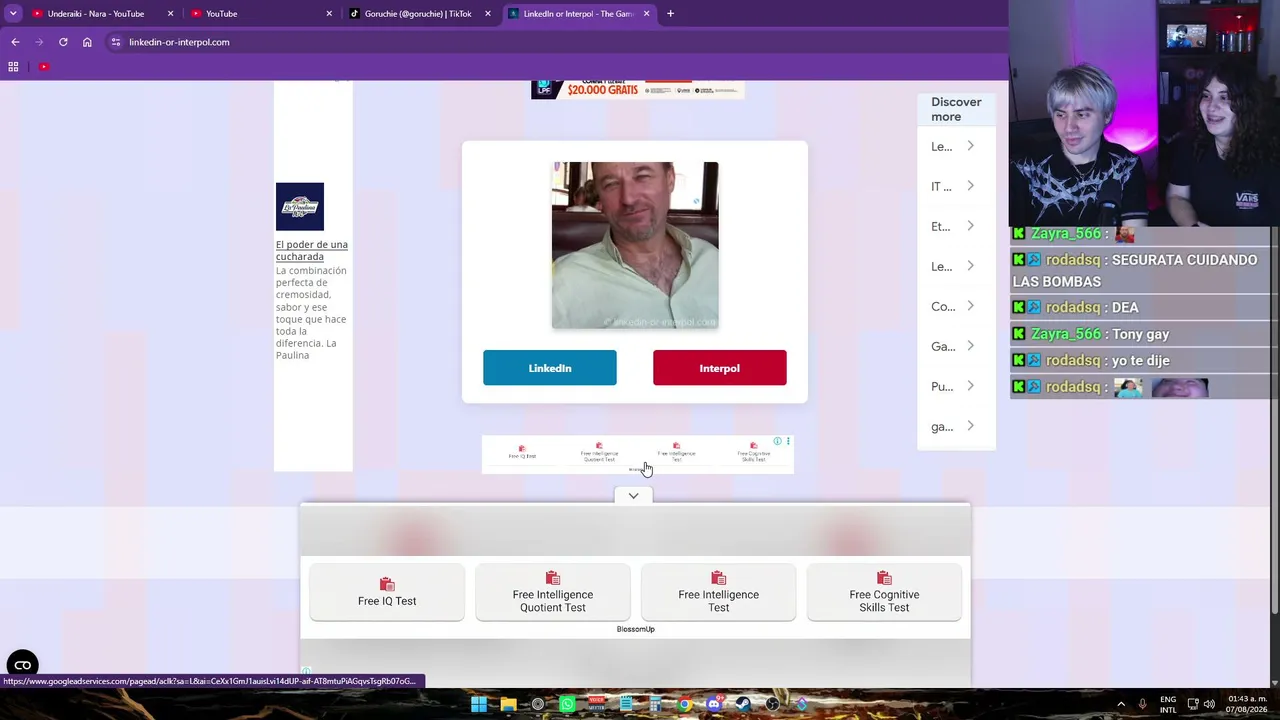Screen dimensions: 1280x720
Task: Close the plain YouTube tab
Action: 329,14
